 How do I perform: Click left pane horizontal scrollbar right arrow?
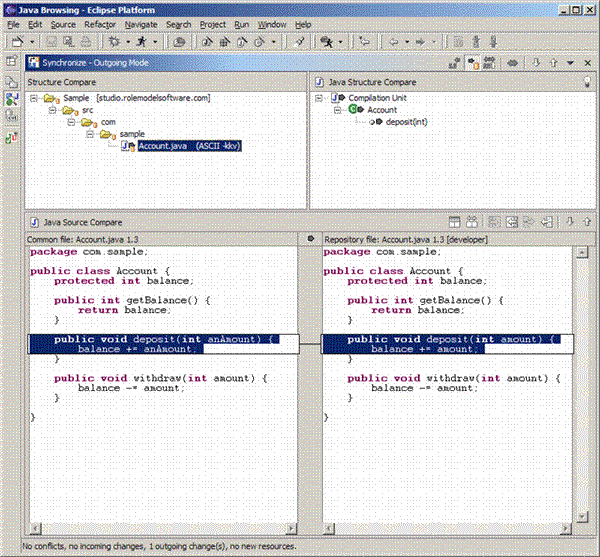(291, 529)
